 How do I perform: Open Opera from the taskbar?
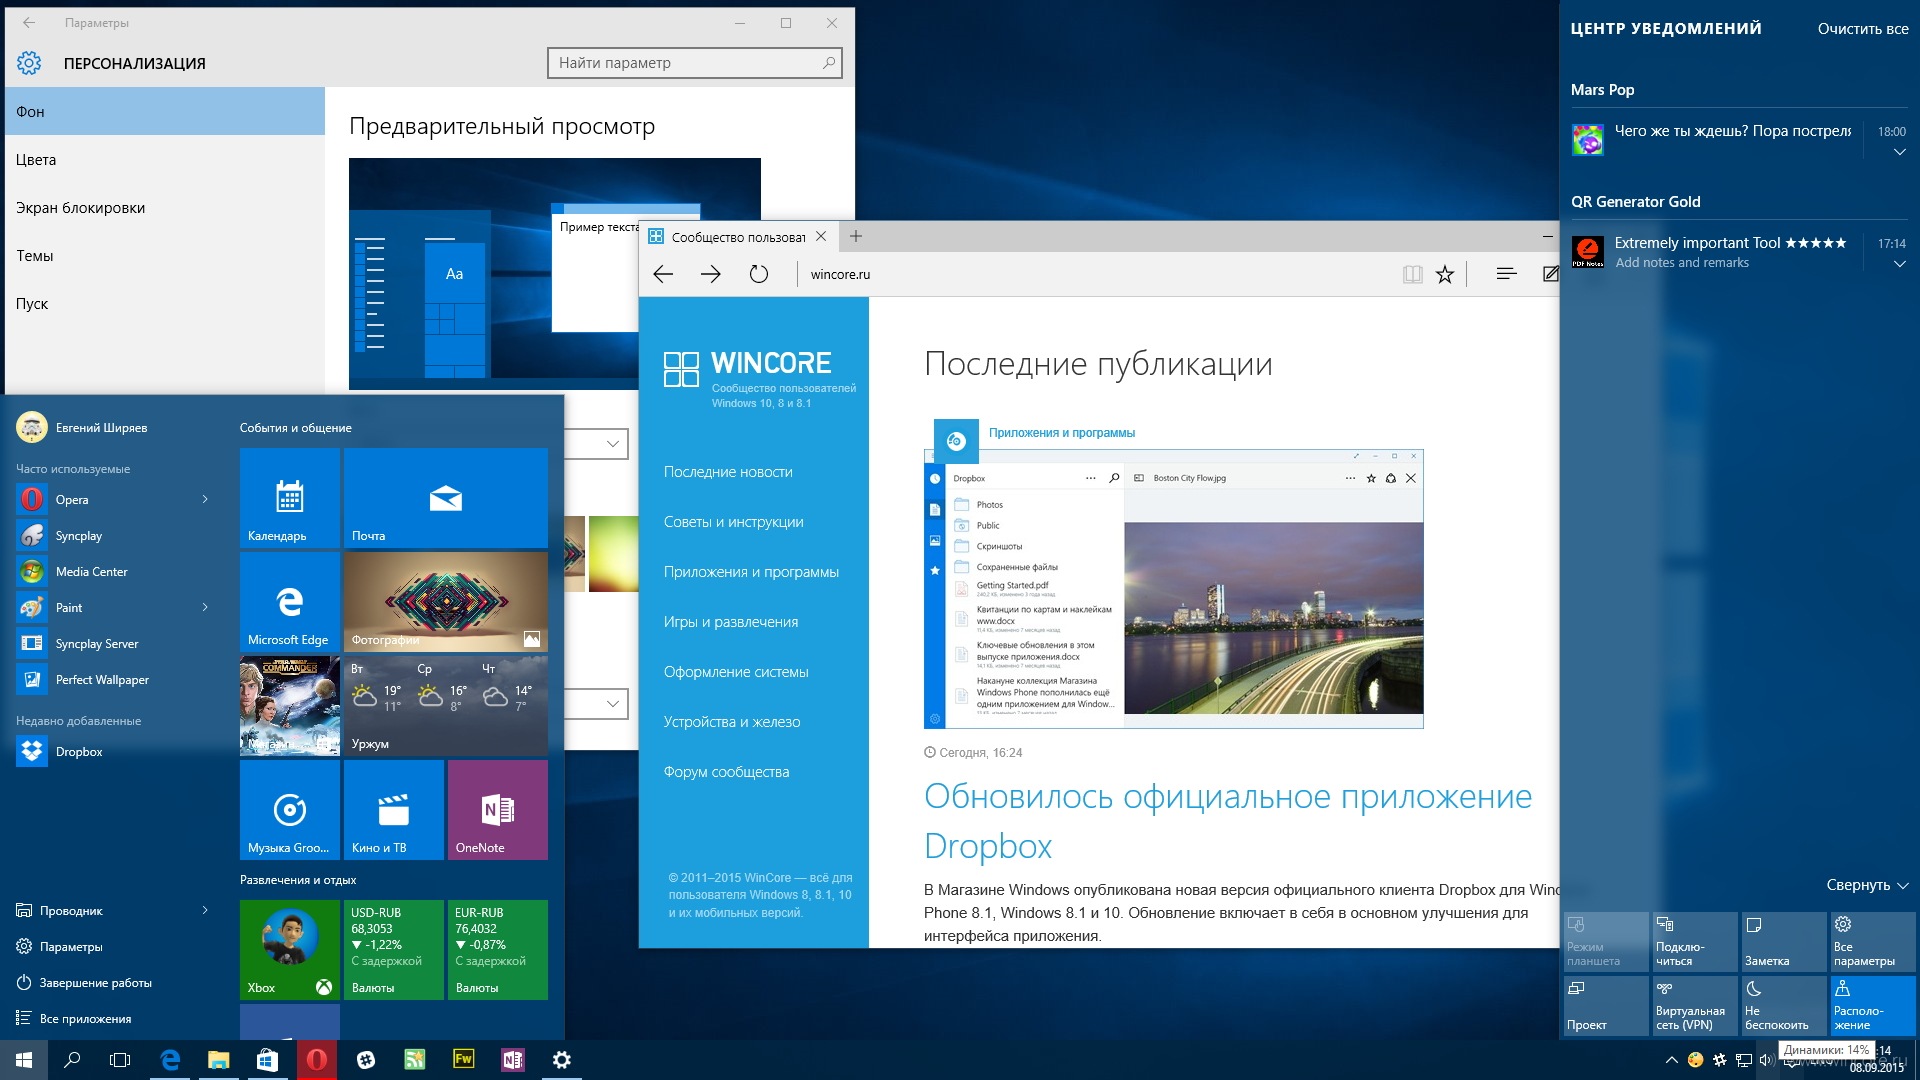point(316,1060)
